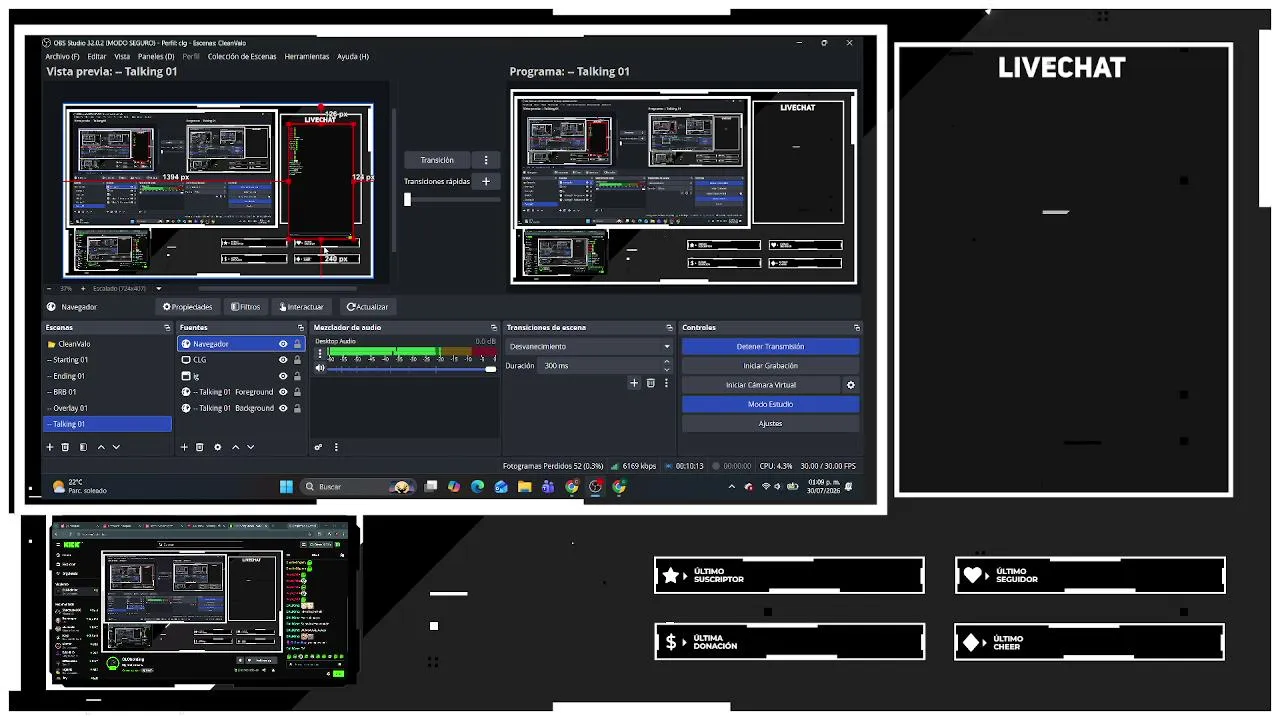Mute Desktop Audio speaker icon
The image size is (1280, 720).
pos(320,368)
